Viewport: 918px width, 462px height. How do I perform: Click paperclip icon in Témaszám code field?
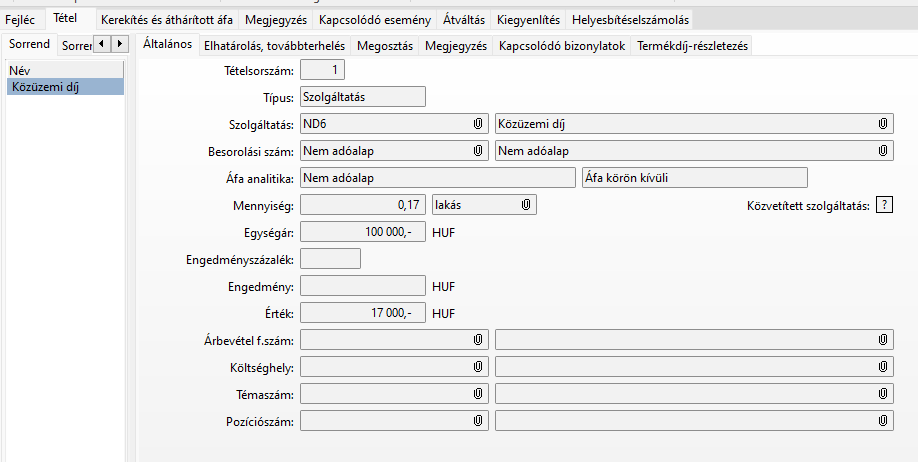click(x=478, y=394)
